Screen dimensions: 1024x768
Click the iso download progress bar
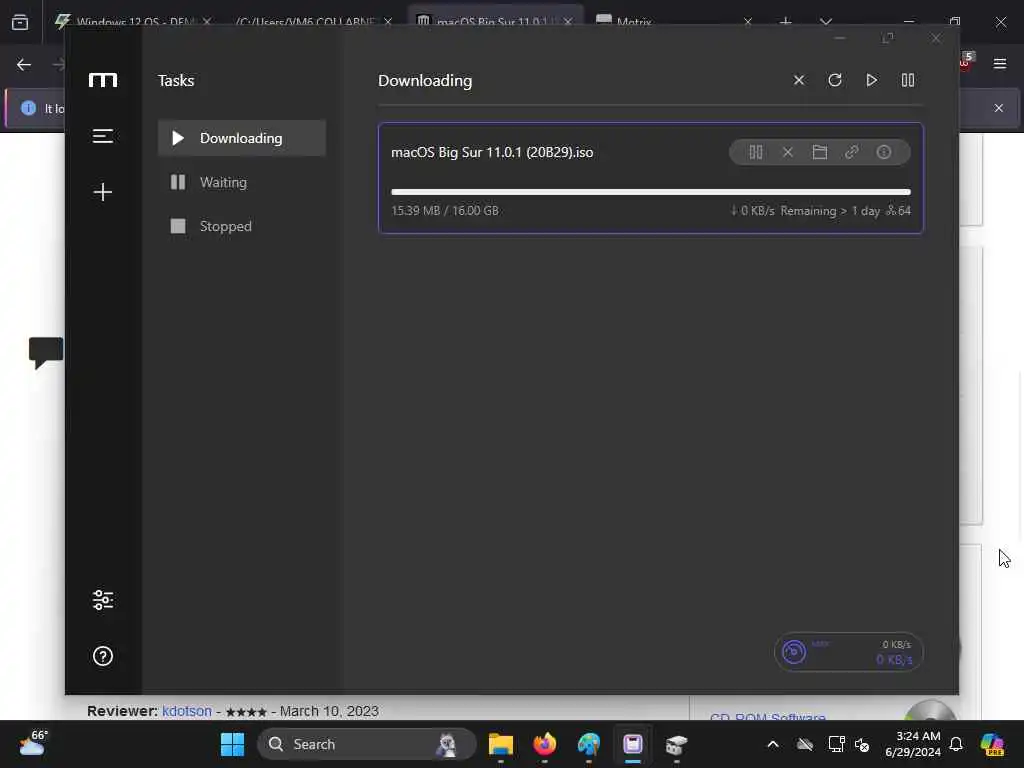tap(650, 192)
